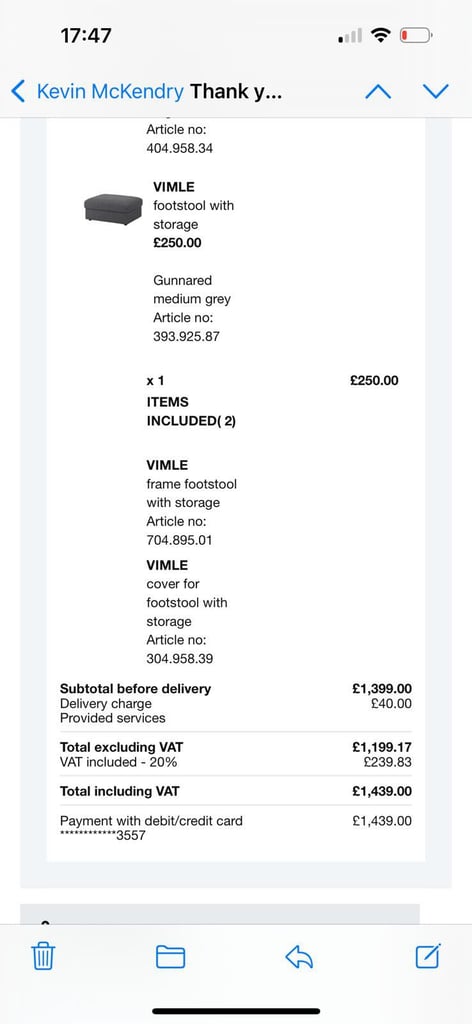Tap article number 304.958.39
Image resolution: width=472 pixels, height=1024 pixels.
pyautogui.click(x=180, y=659)
